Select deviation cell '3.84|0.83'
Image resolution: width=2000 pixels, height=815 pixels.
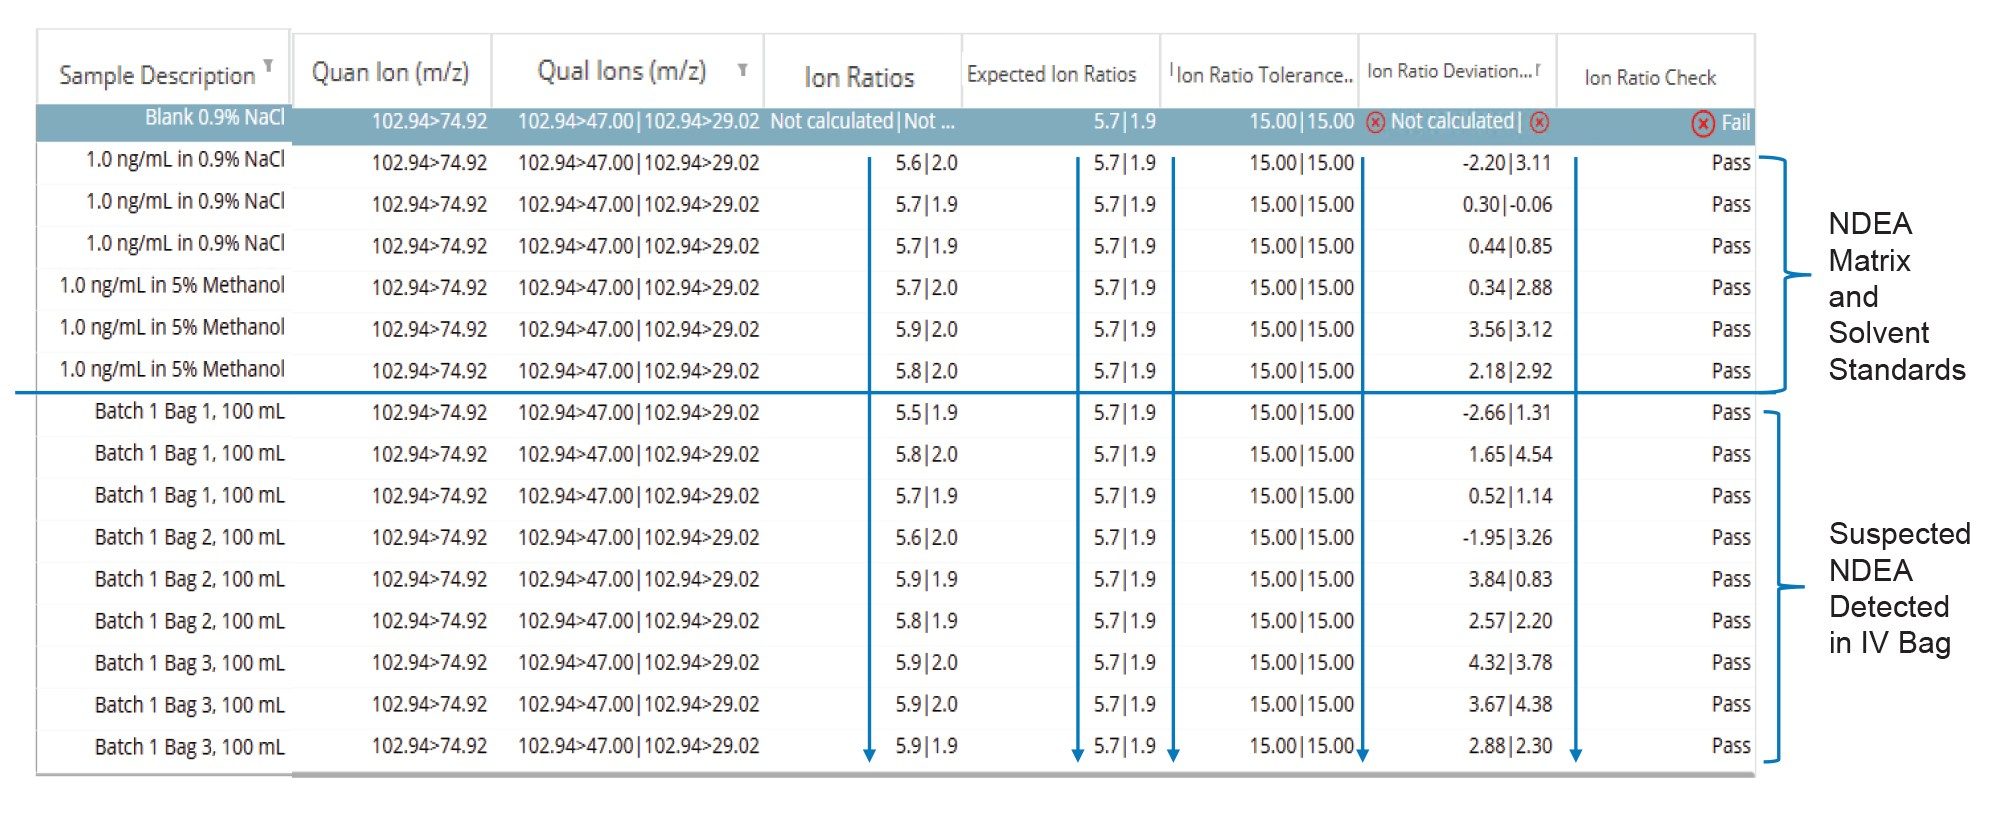coord(1510,580)
